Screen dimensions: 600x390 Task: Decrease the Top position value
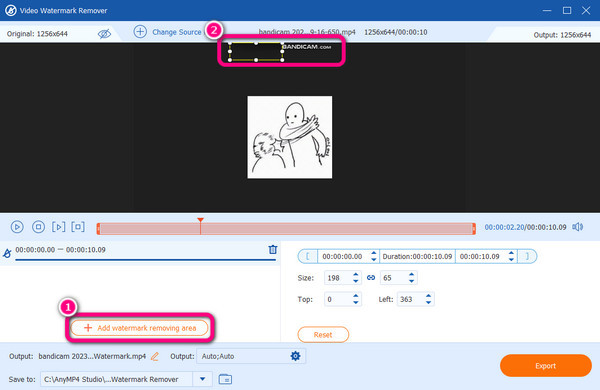coord(355,303)
